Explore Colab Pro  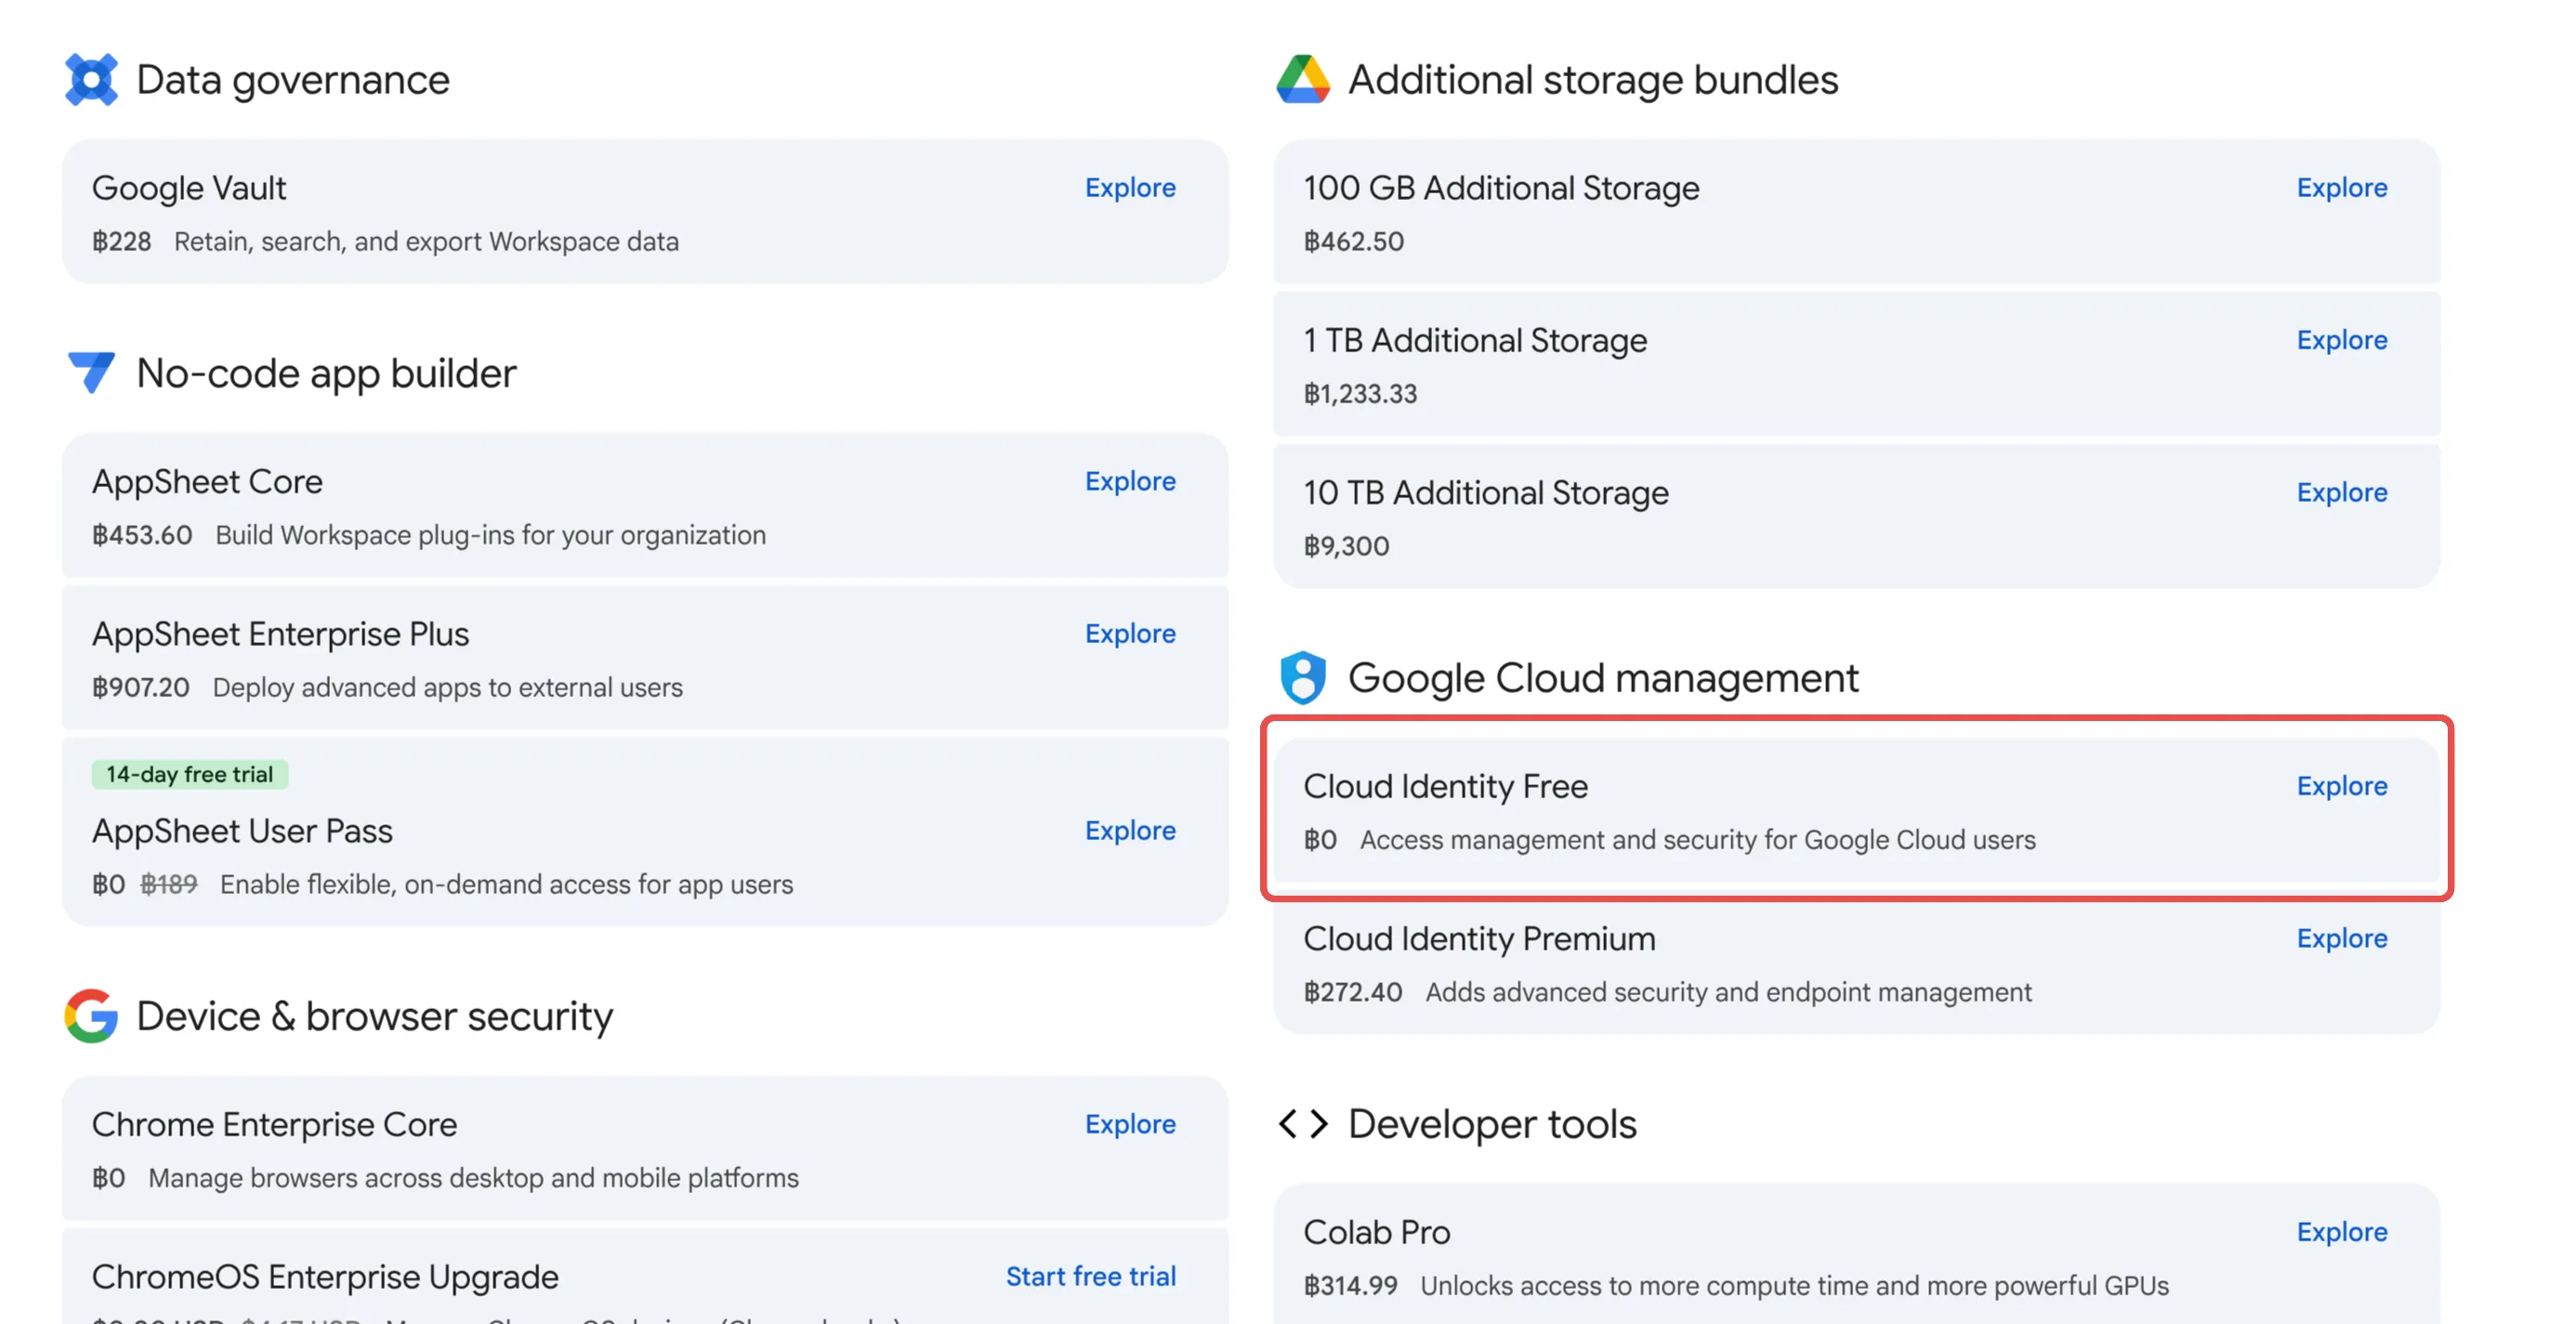point(2341,1231)
